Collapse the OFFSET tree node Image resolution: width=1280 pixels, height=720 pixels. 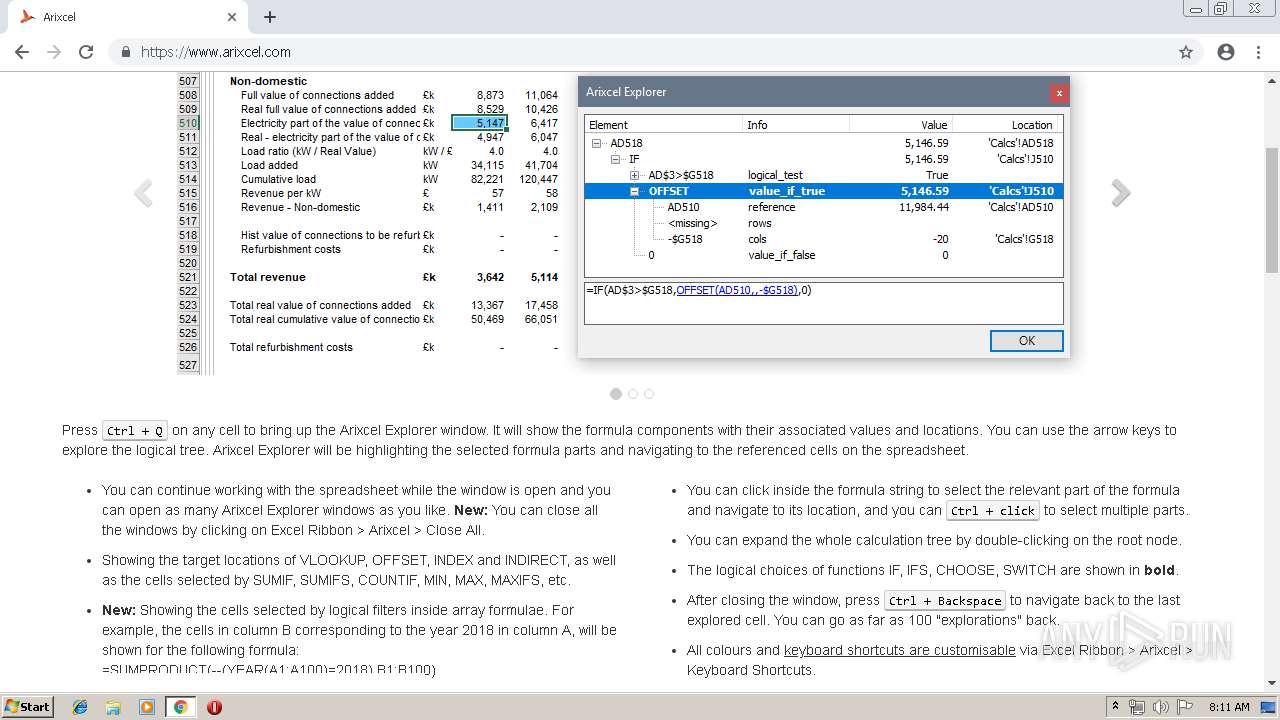635,191
